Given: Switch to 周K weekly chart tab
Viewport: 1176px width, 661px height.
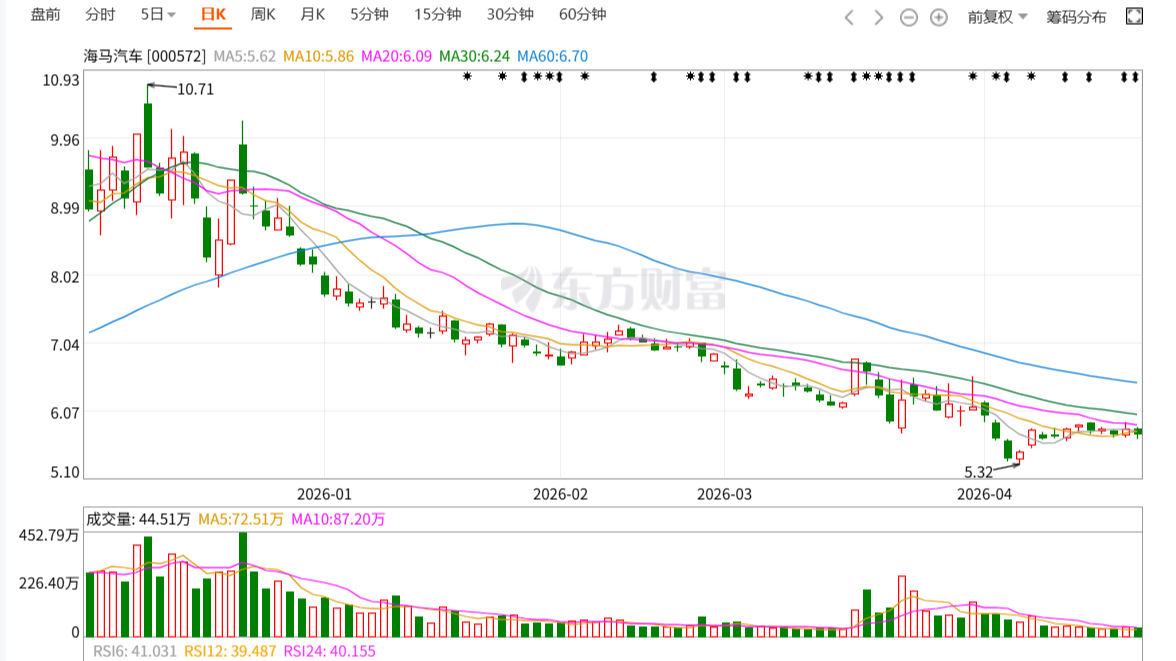Looking at the screenshot, I should tap(263, 15).
